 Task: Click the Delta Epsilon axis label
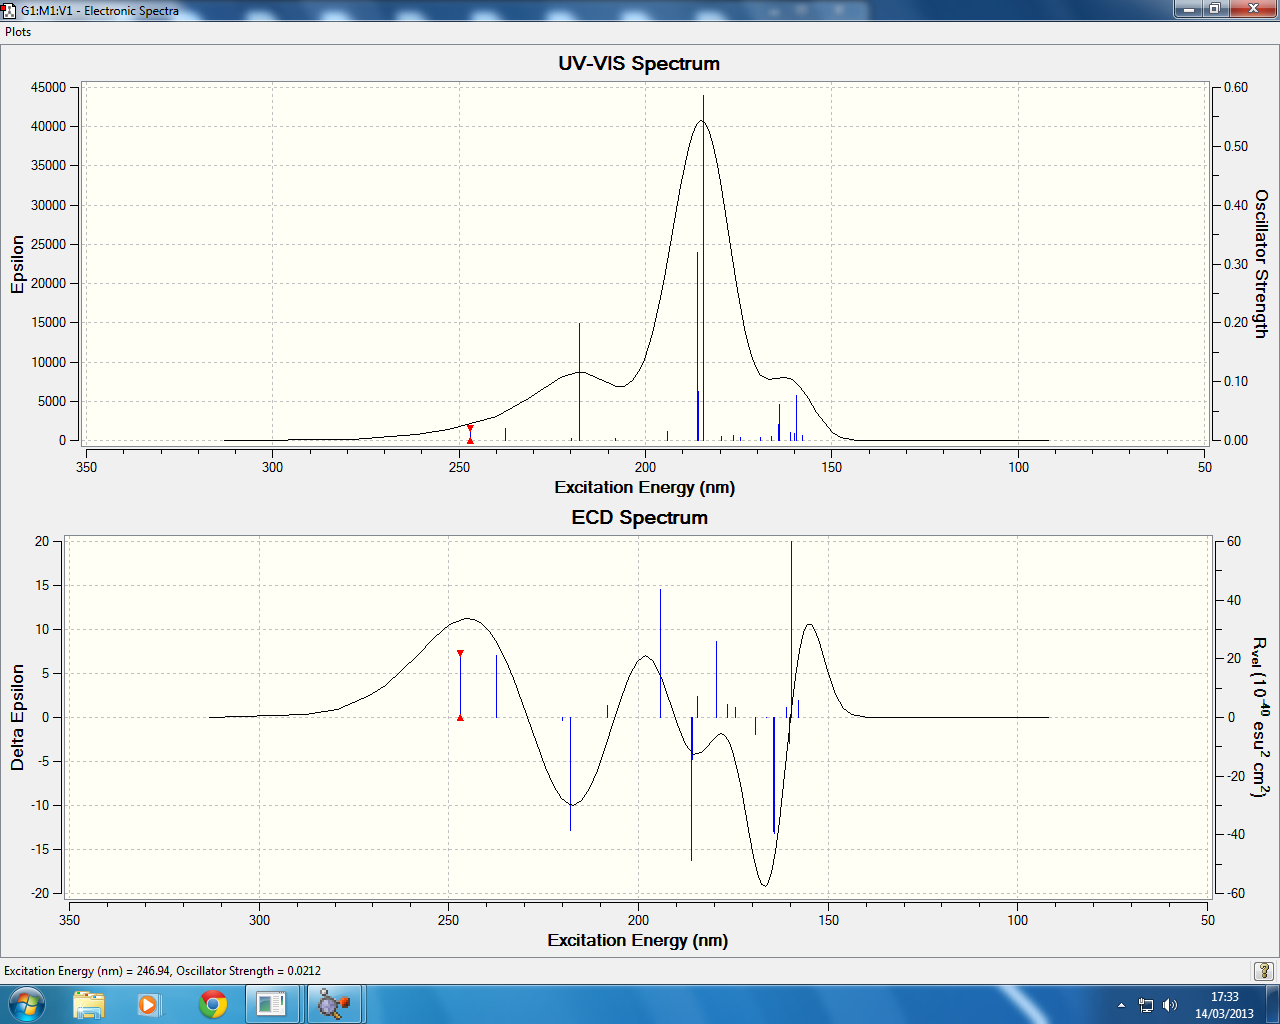click(17, 717)
